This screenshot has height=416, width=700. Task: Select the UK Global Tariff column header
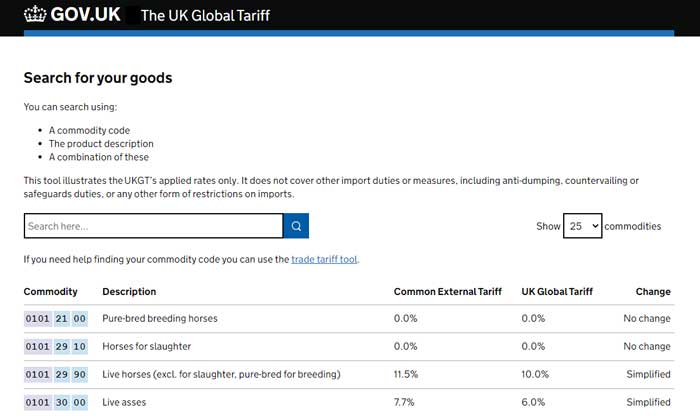557,291
